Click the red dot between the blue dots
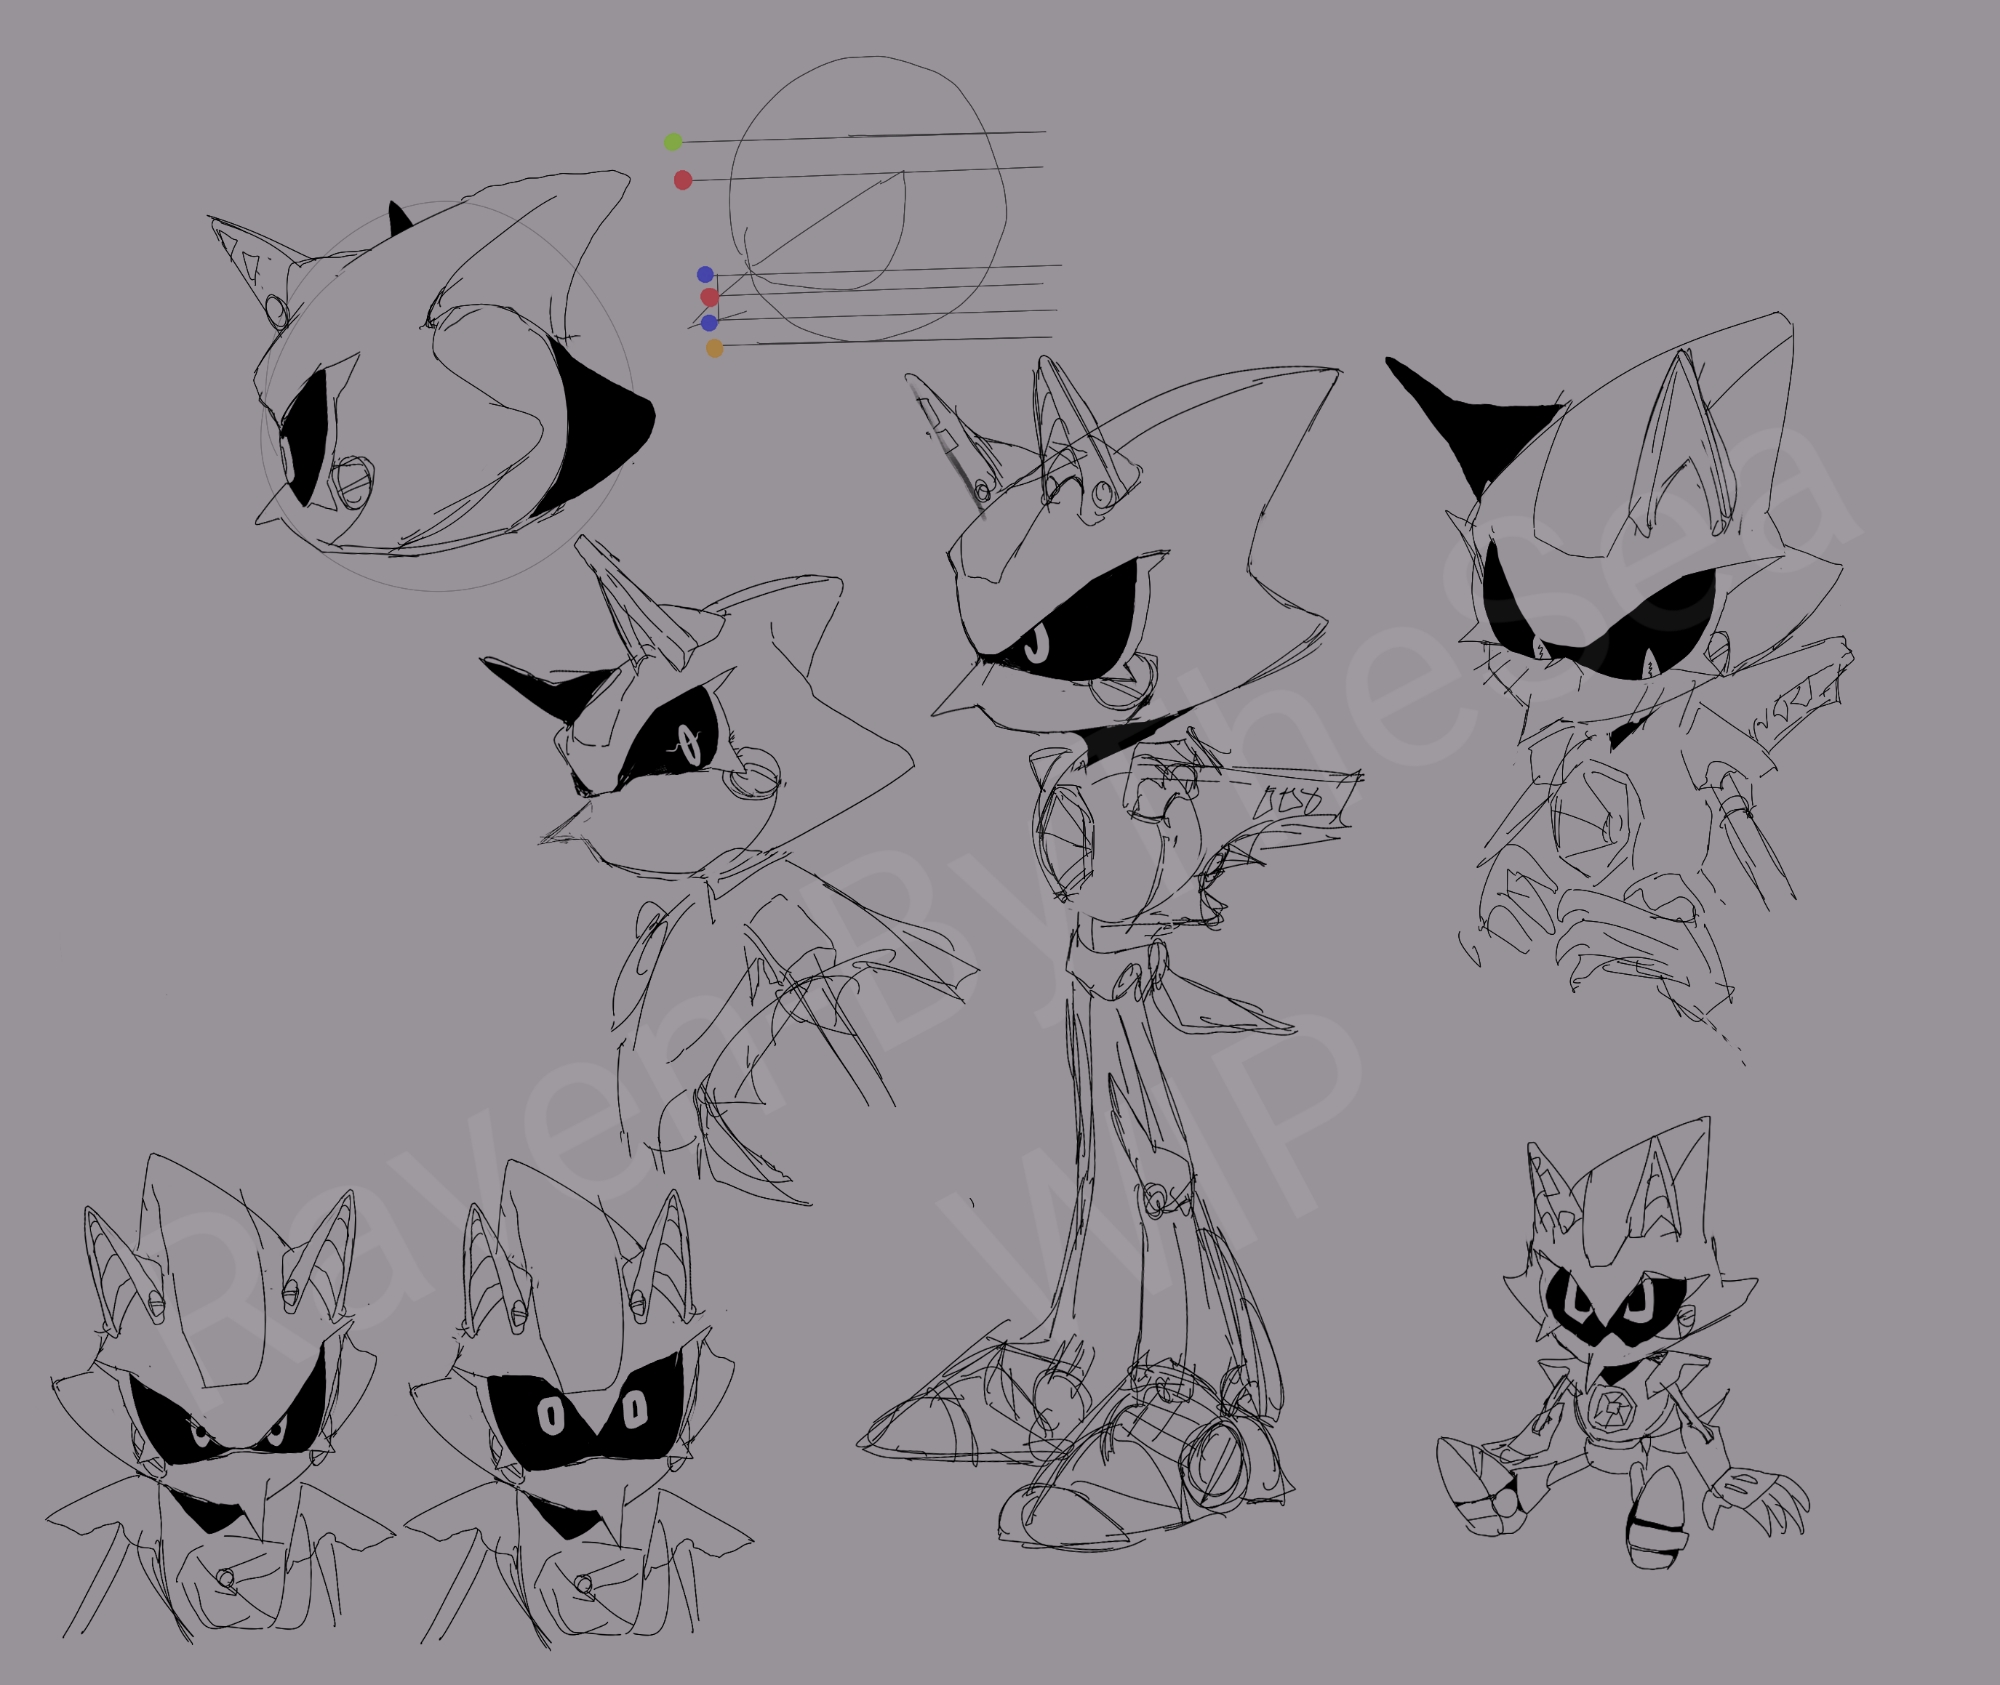The image size is (2000, 1685). (x=710, y=297)
